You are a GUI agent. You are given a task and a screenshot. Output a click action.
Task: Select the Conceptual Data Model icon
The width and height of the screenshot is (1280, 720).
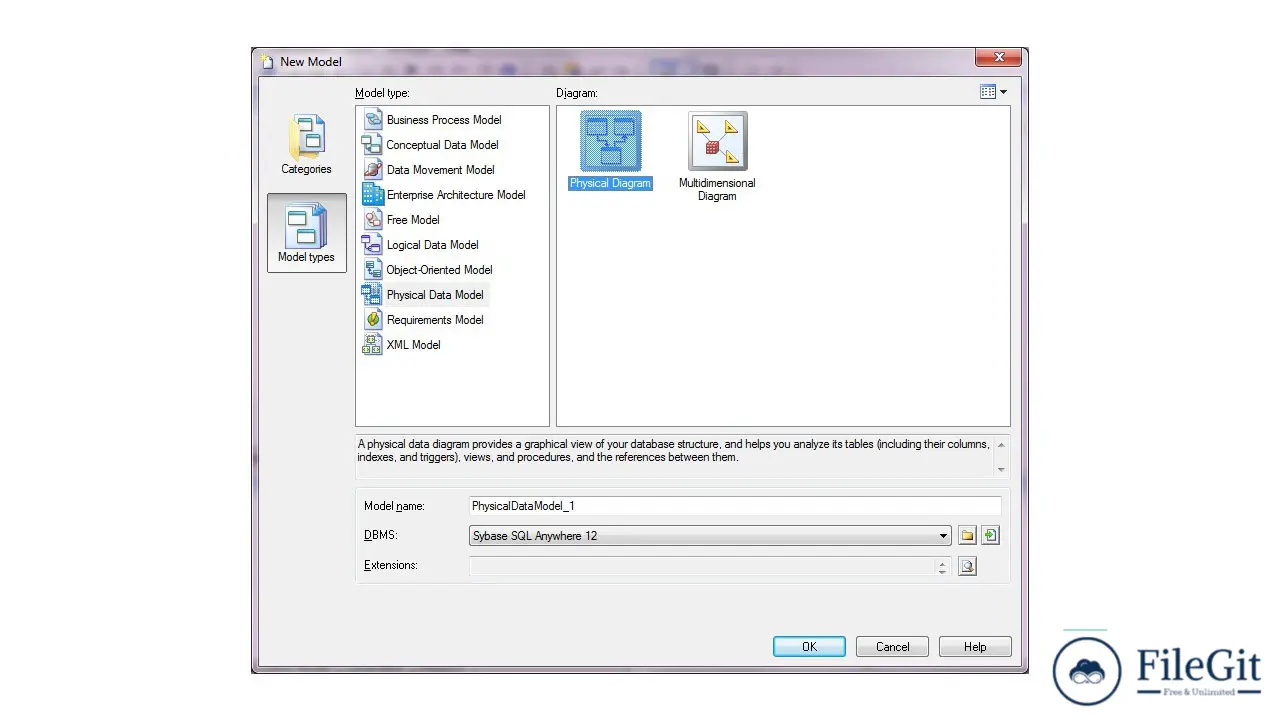372,144
